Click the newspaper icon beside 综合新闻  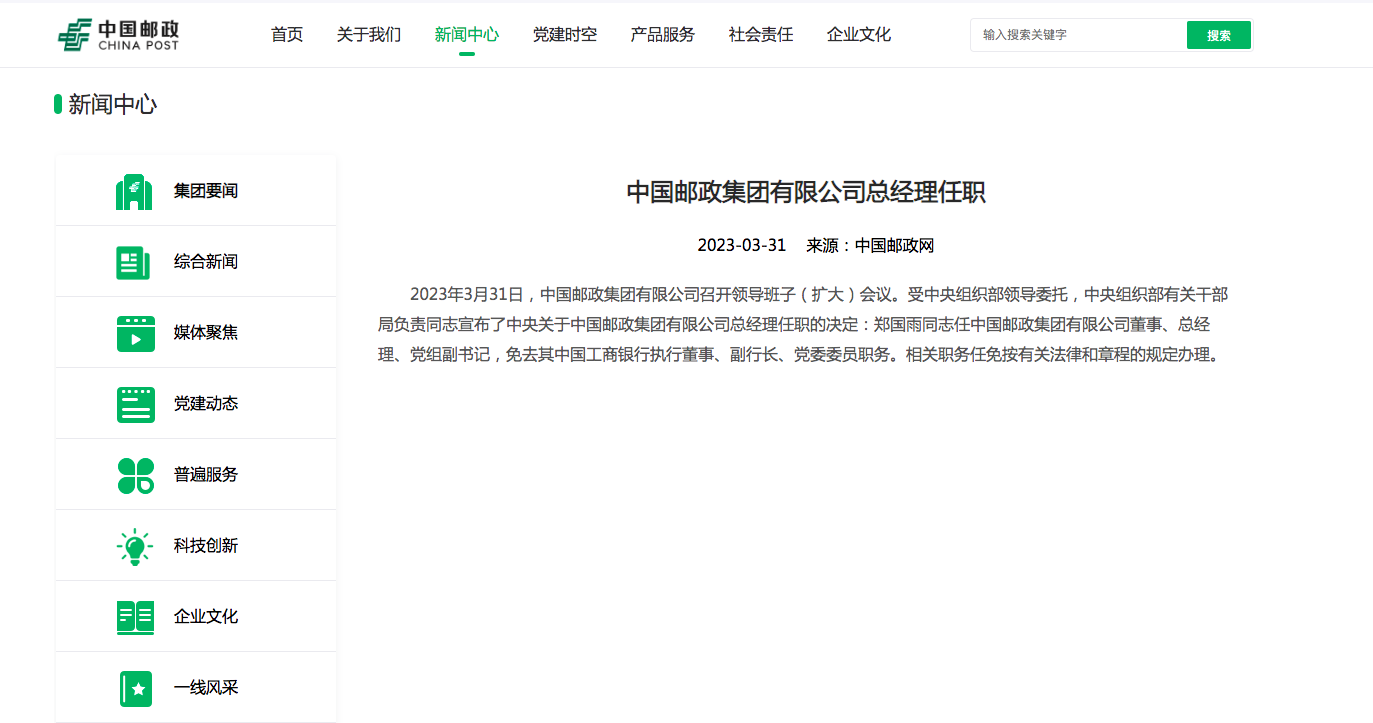pyautogui.click(x=134, y=262)
